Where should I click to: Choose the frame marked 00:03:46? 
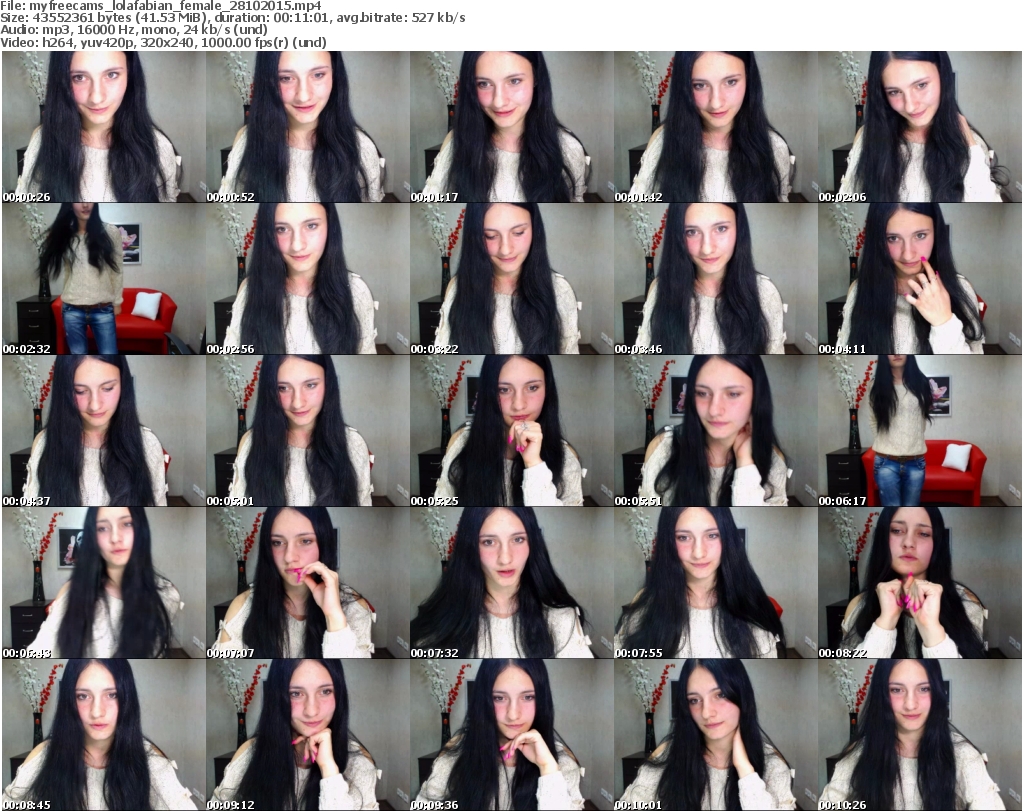point(716,279)
